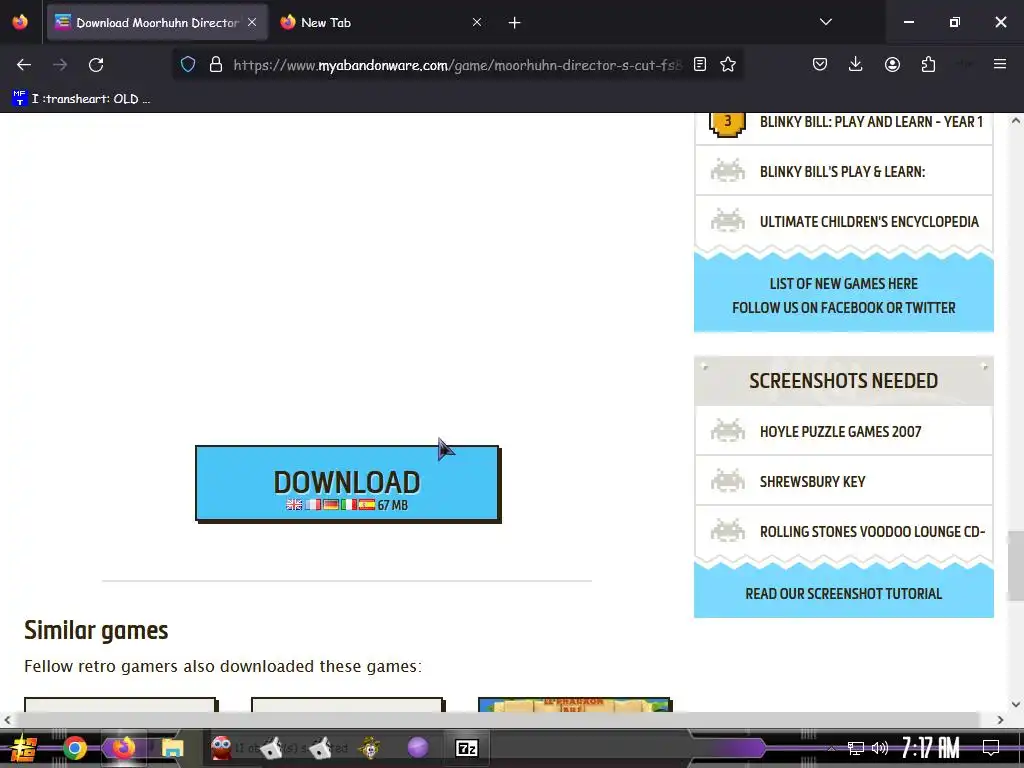Viewport: 1024px width, 768px height.
Task: Open the extensions puzzle icon
Action: tap(928, 65)
